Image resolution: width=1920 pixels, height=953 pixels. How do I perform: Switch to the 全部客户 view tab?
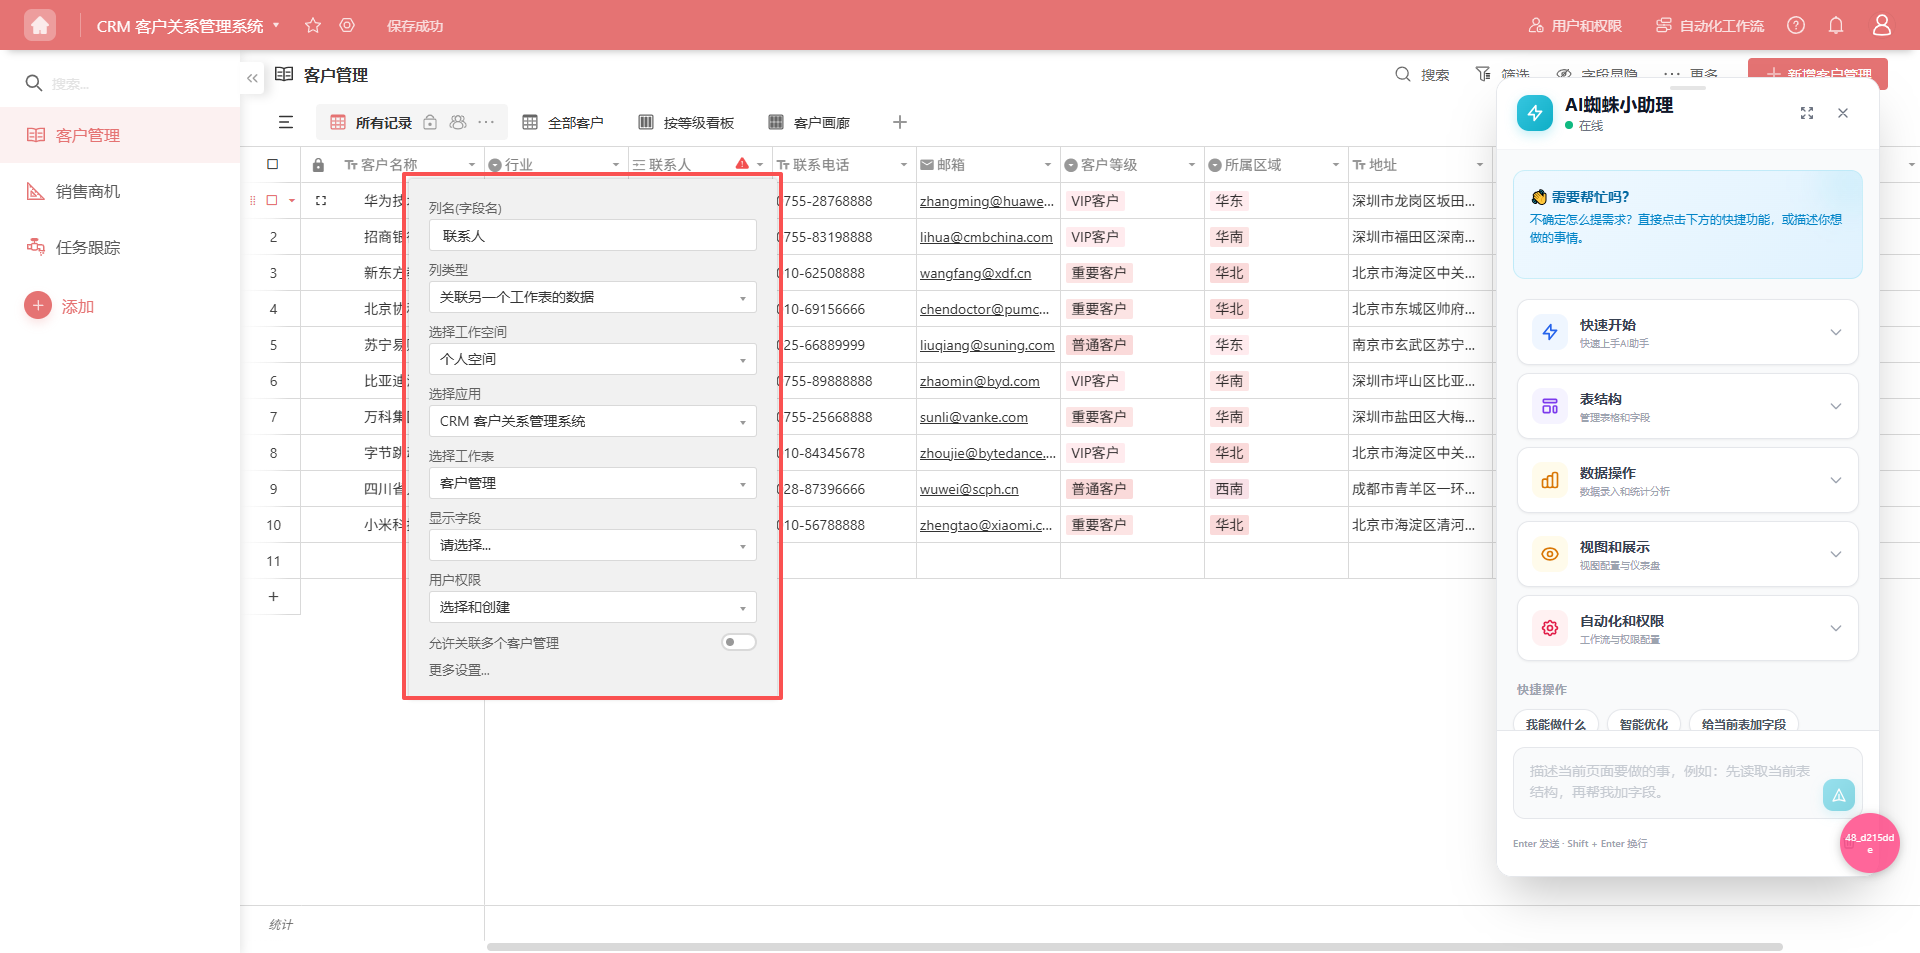564,122
